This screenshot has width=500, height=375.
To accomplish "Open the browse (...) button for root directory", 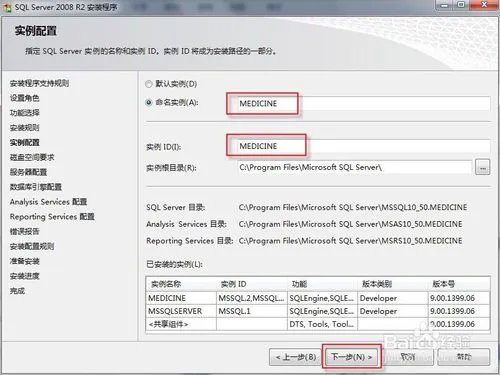I will [482, 167].
